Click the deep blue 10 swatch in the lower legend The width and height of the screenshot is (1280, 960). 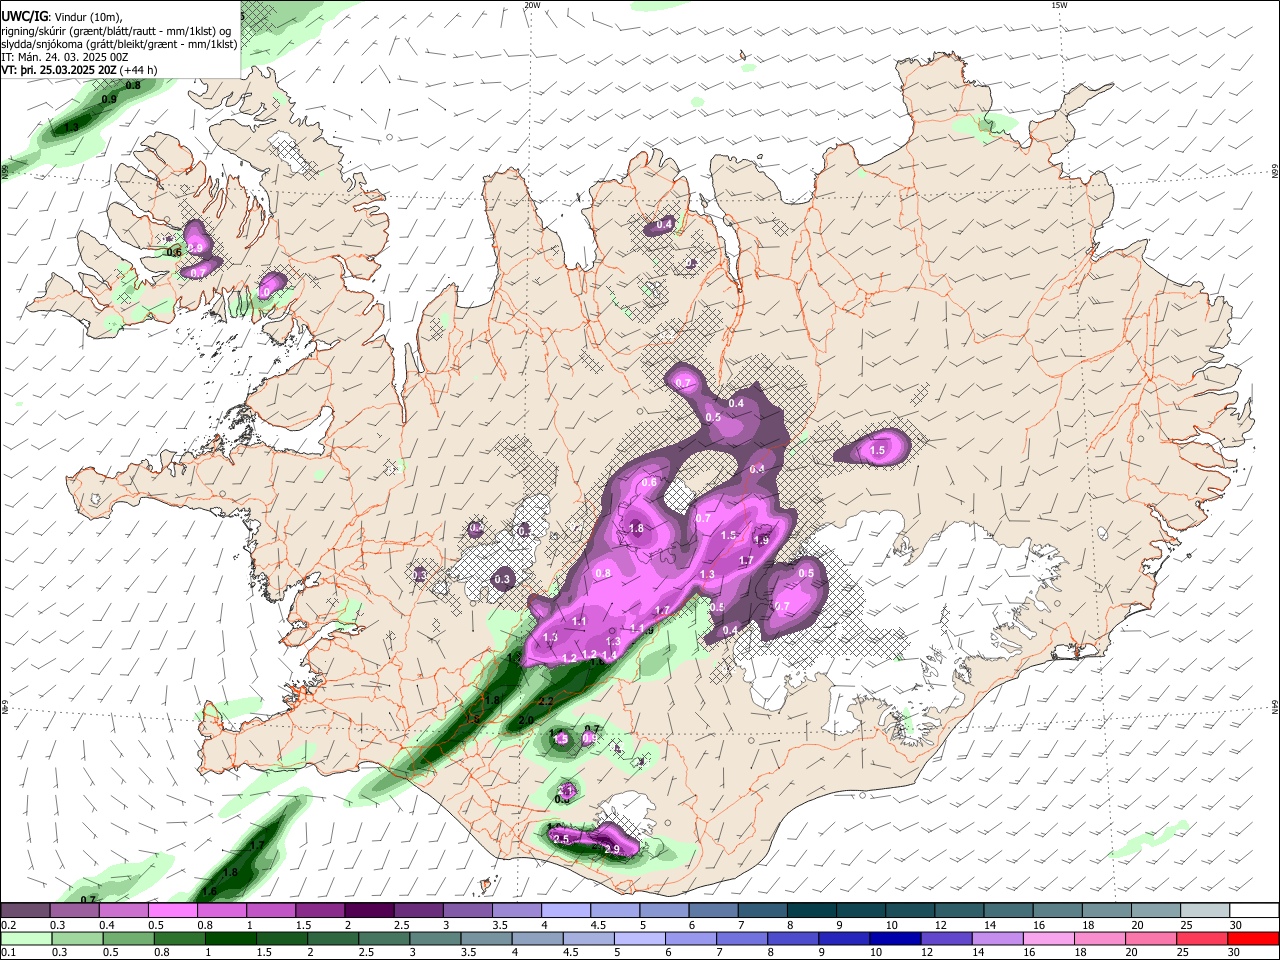(894, 938)
